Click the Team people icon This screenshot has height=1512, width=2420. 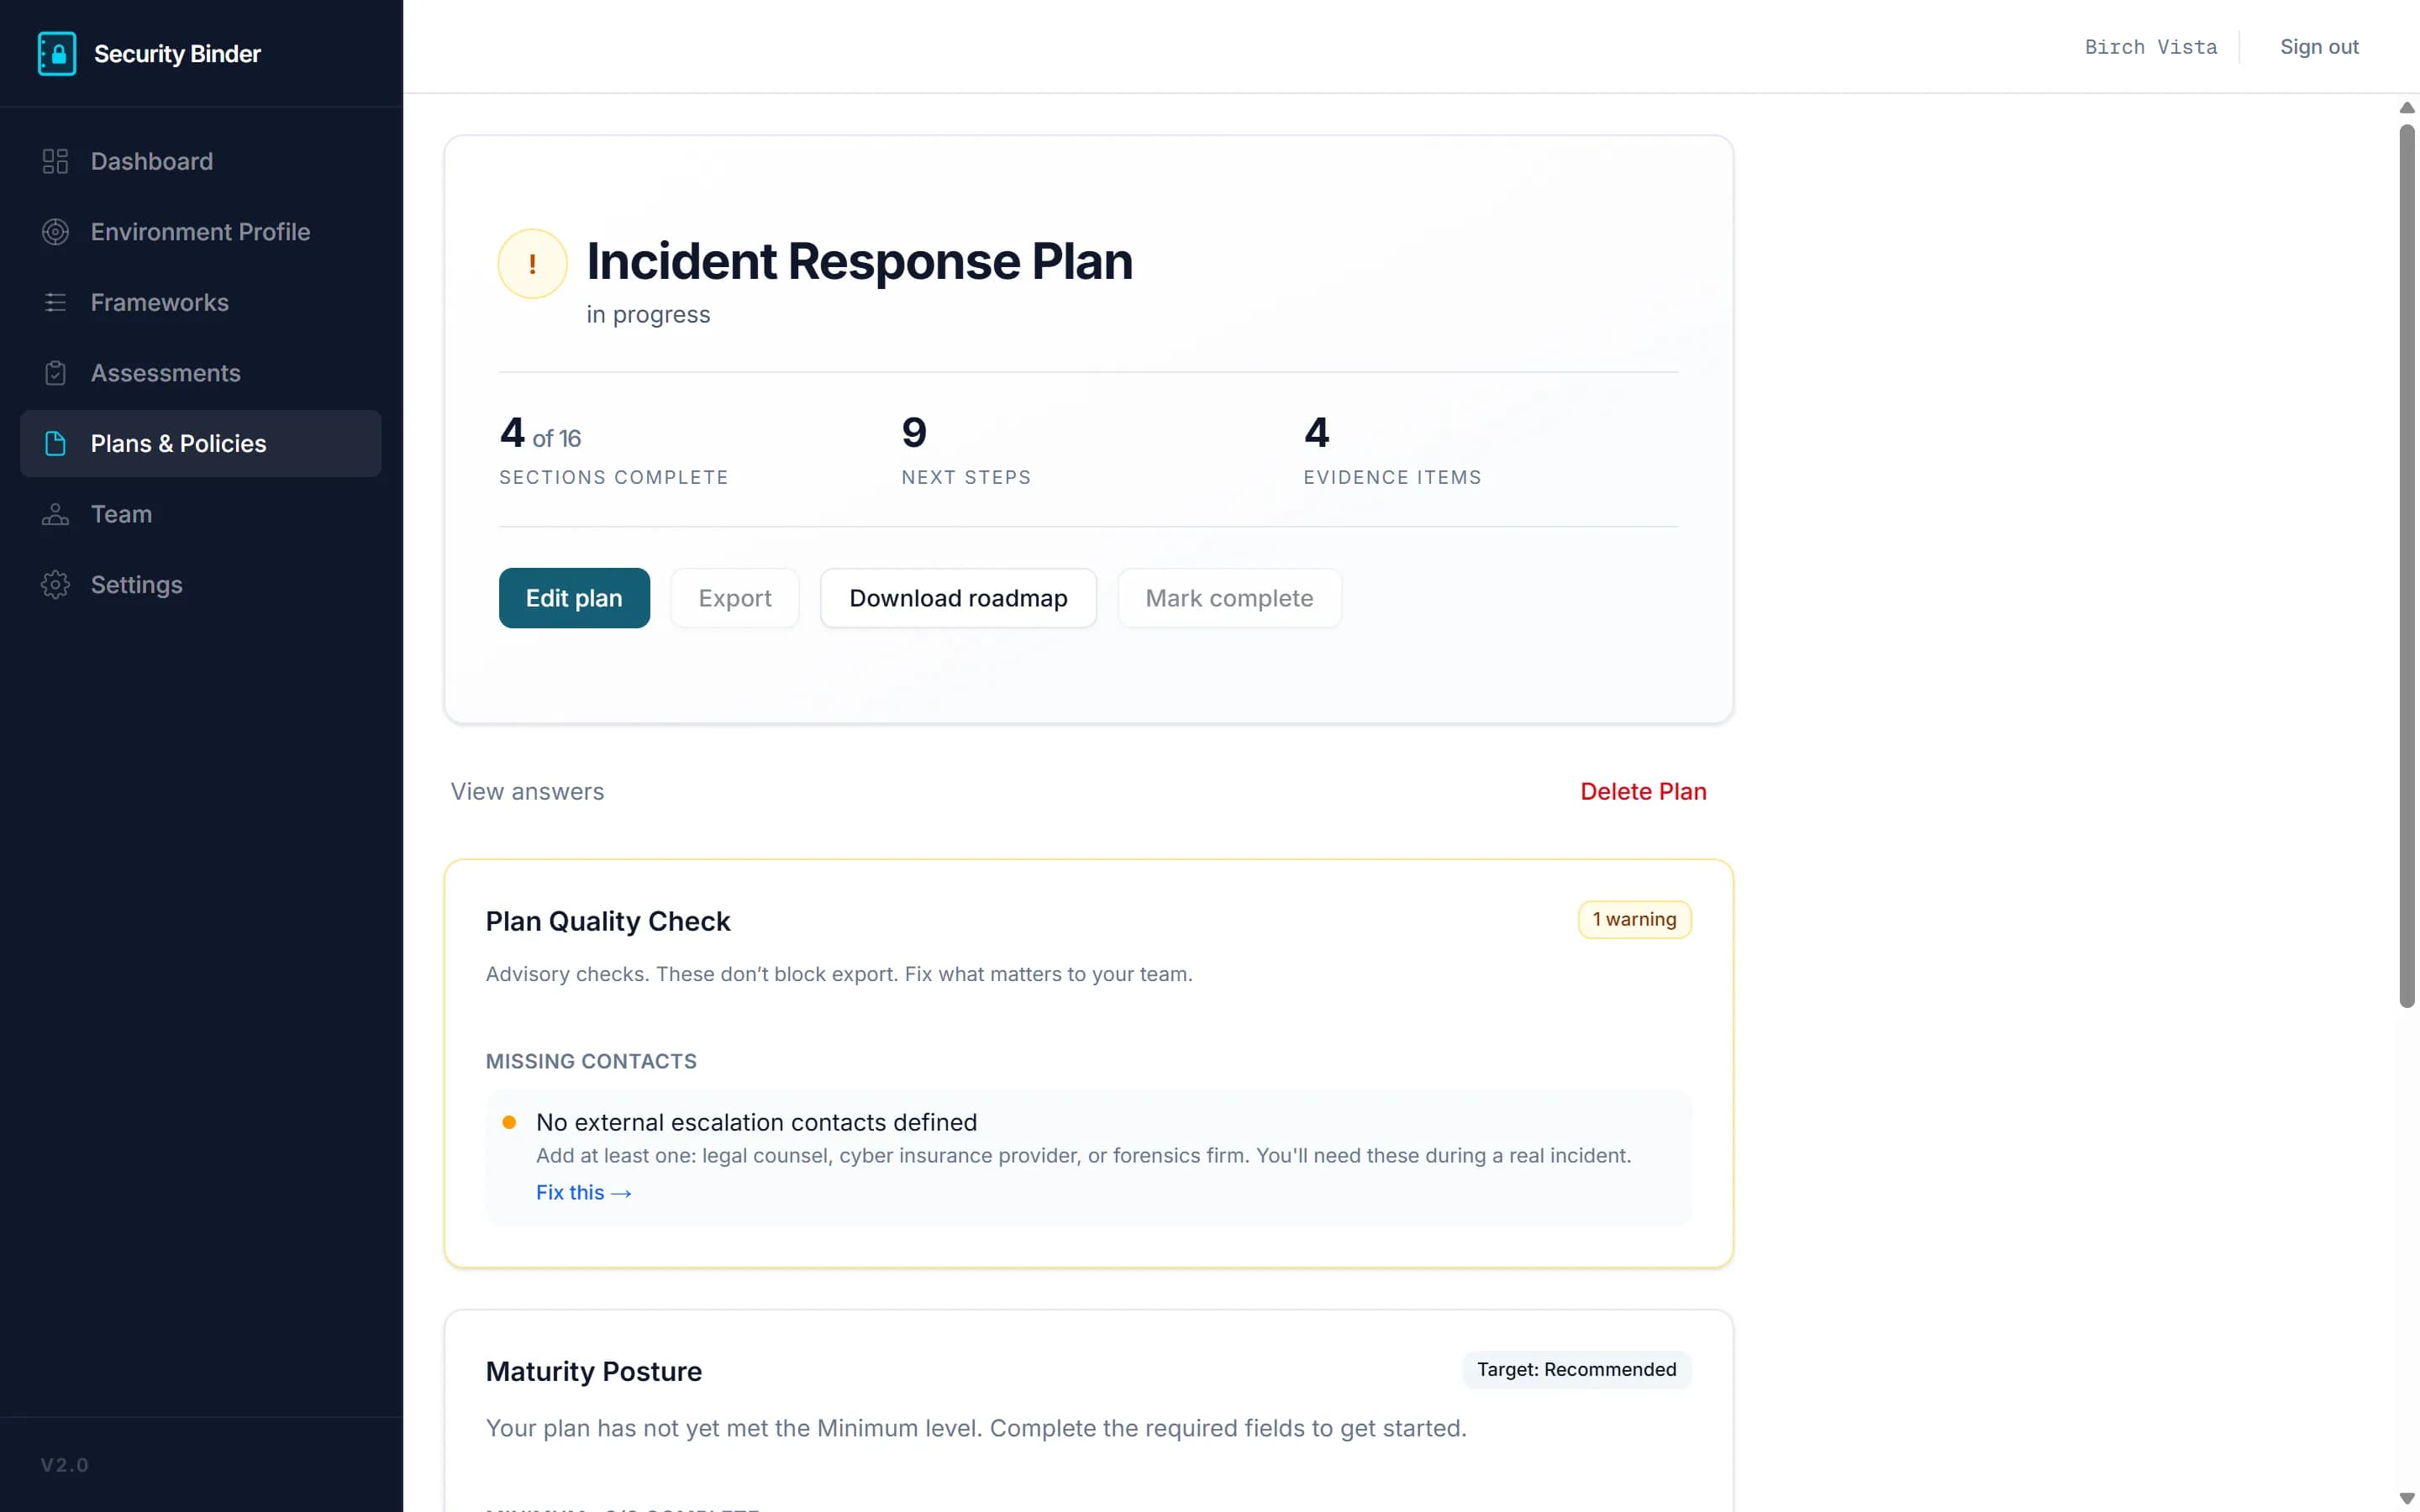55,514
